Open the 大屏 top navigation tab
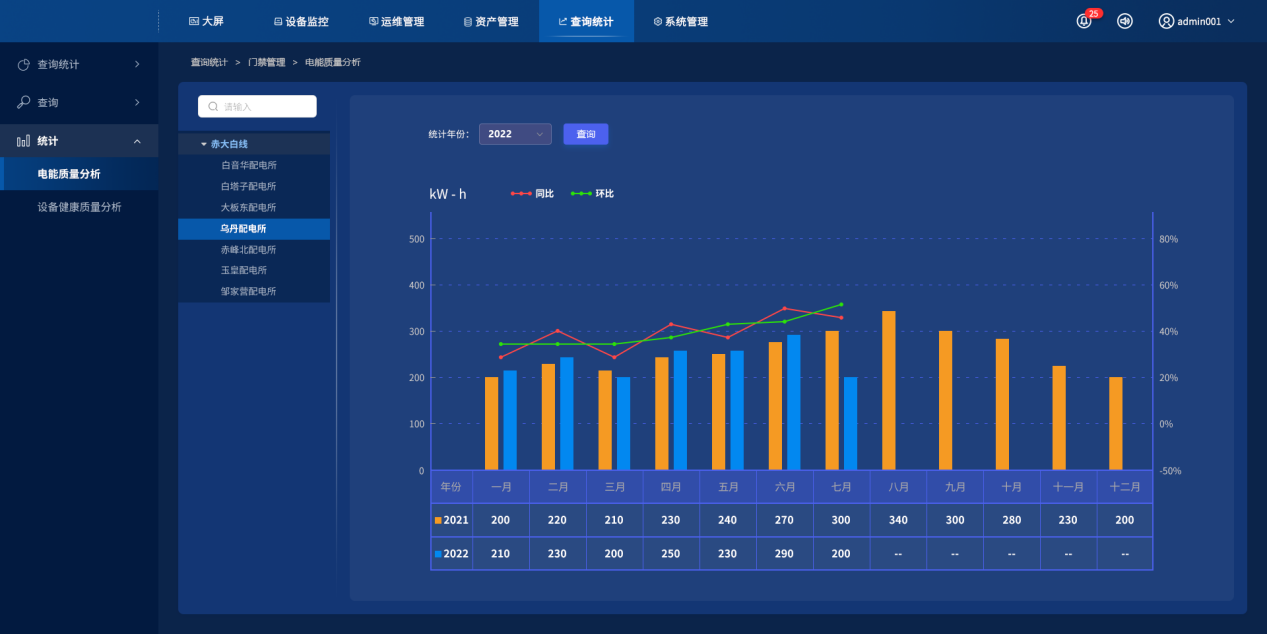 point(206,21)
